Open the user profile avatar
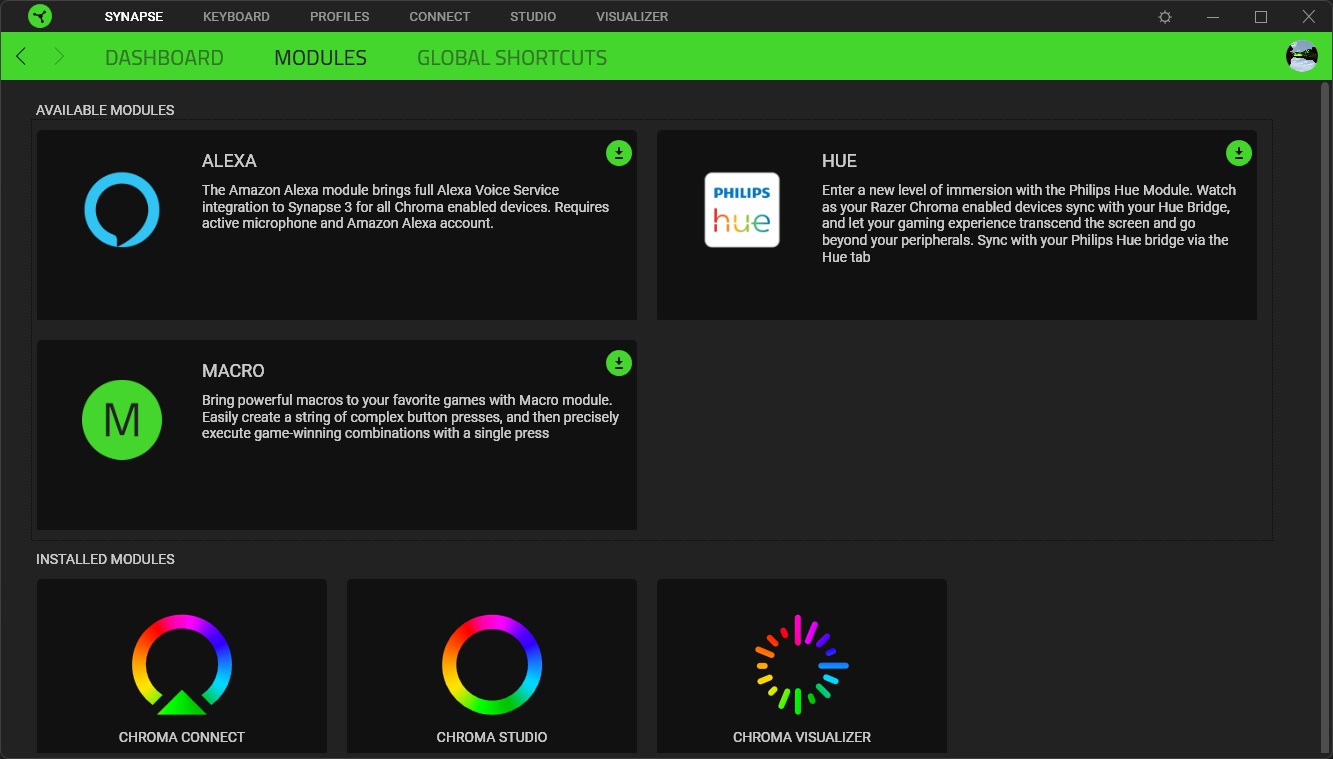Image resolution: width=1333 pixels, height=759 pixels. (1301, 56)
